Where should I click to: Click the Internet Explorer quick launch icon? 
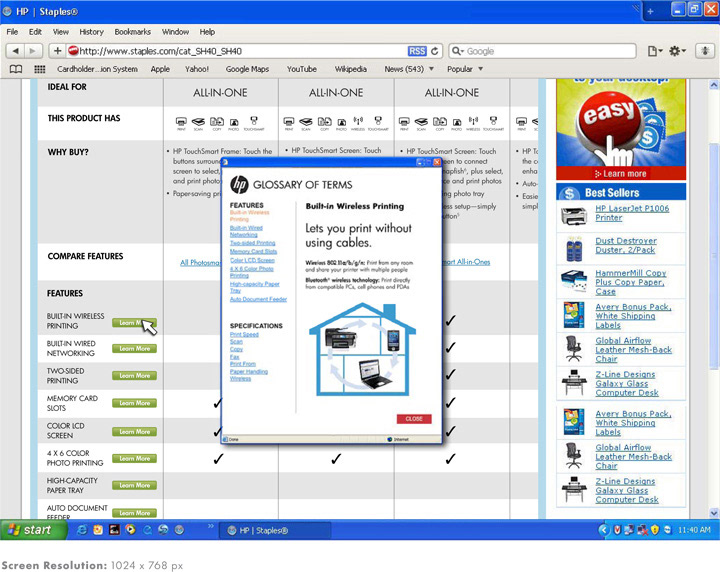82,530
